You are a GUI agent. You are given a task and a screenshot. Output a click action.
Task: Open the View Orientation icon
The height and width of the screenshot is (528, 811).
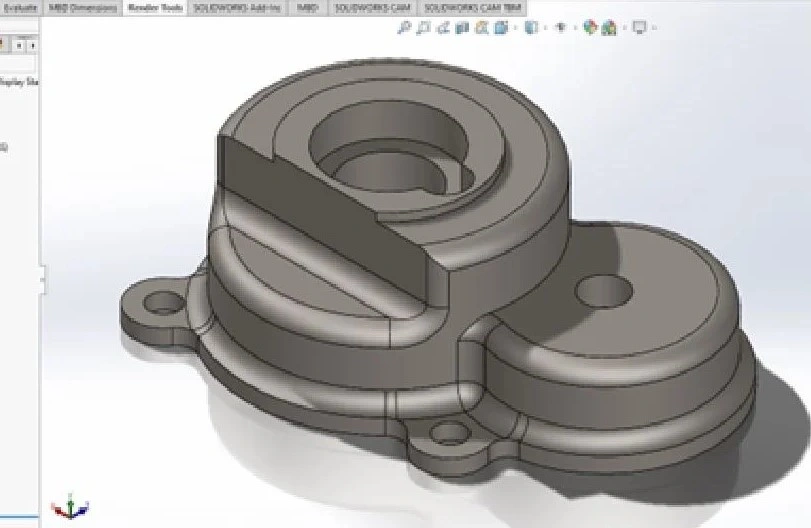pyautogui.click(x=500, y=28)
